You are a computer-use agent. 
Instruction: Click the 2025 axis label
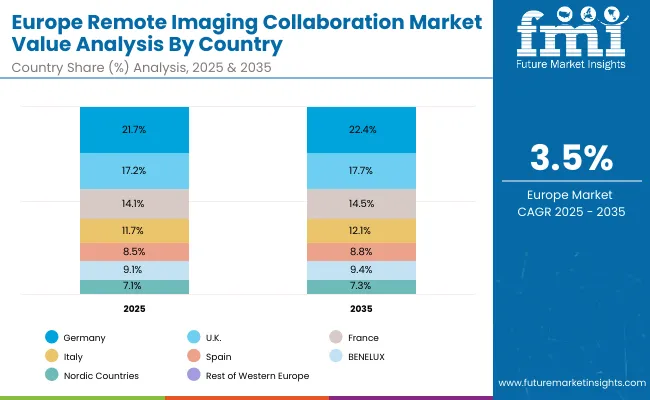click(x=134, y=309)
